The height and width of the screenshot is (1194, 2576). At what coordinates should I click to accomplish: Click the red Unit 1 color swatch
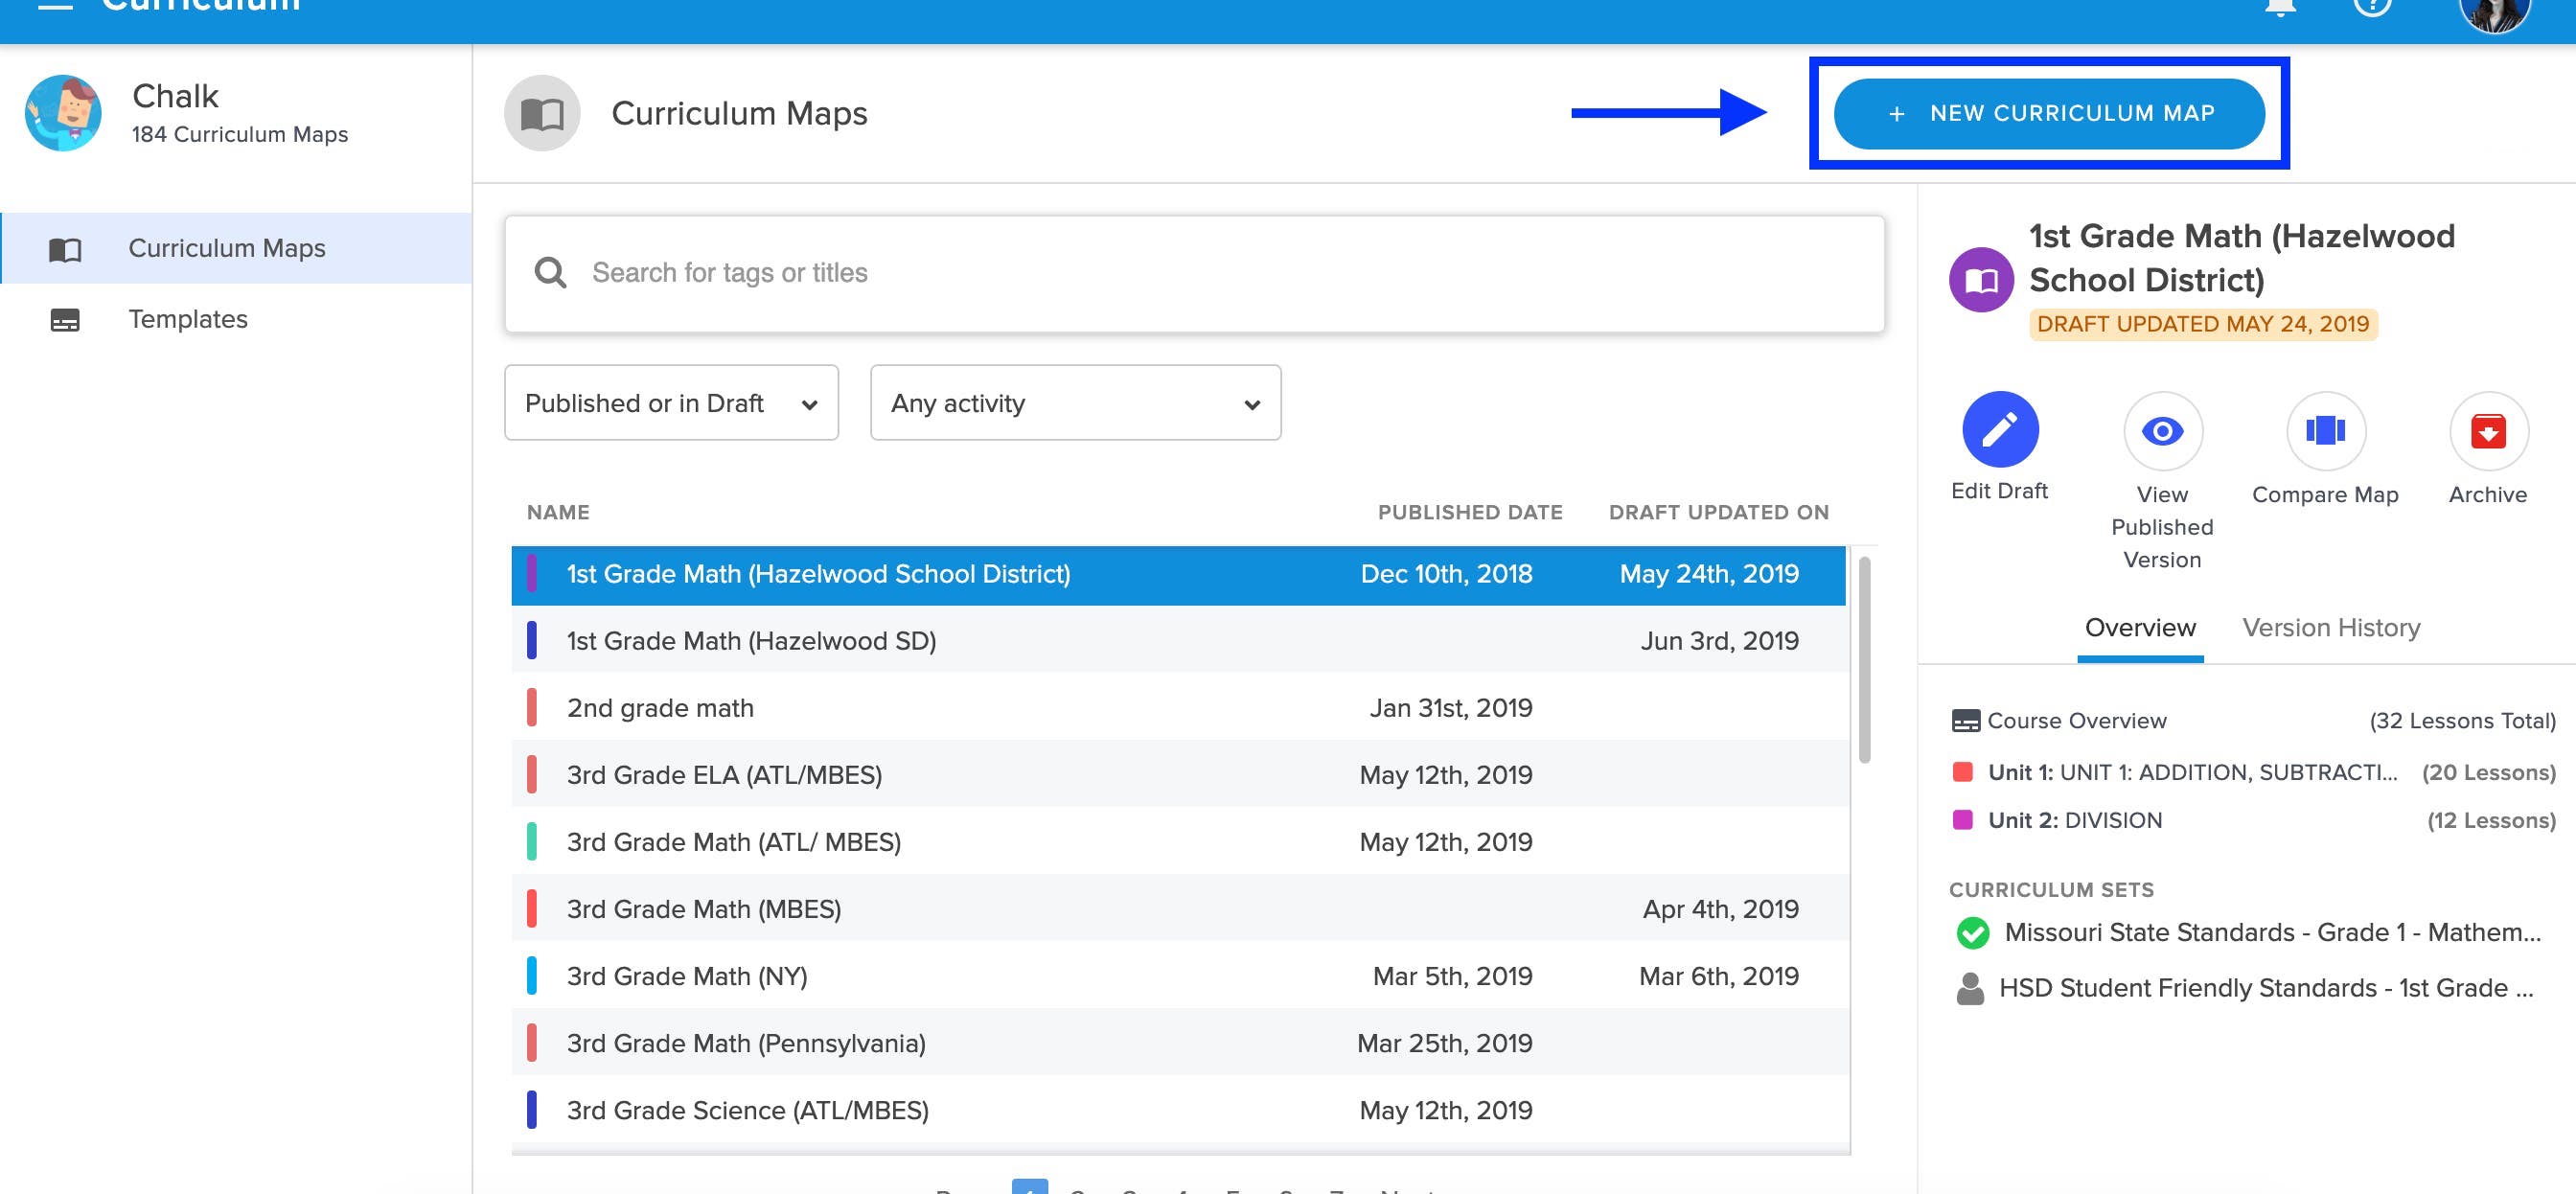[x=1962, y=772]
